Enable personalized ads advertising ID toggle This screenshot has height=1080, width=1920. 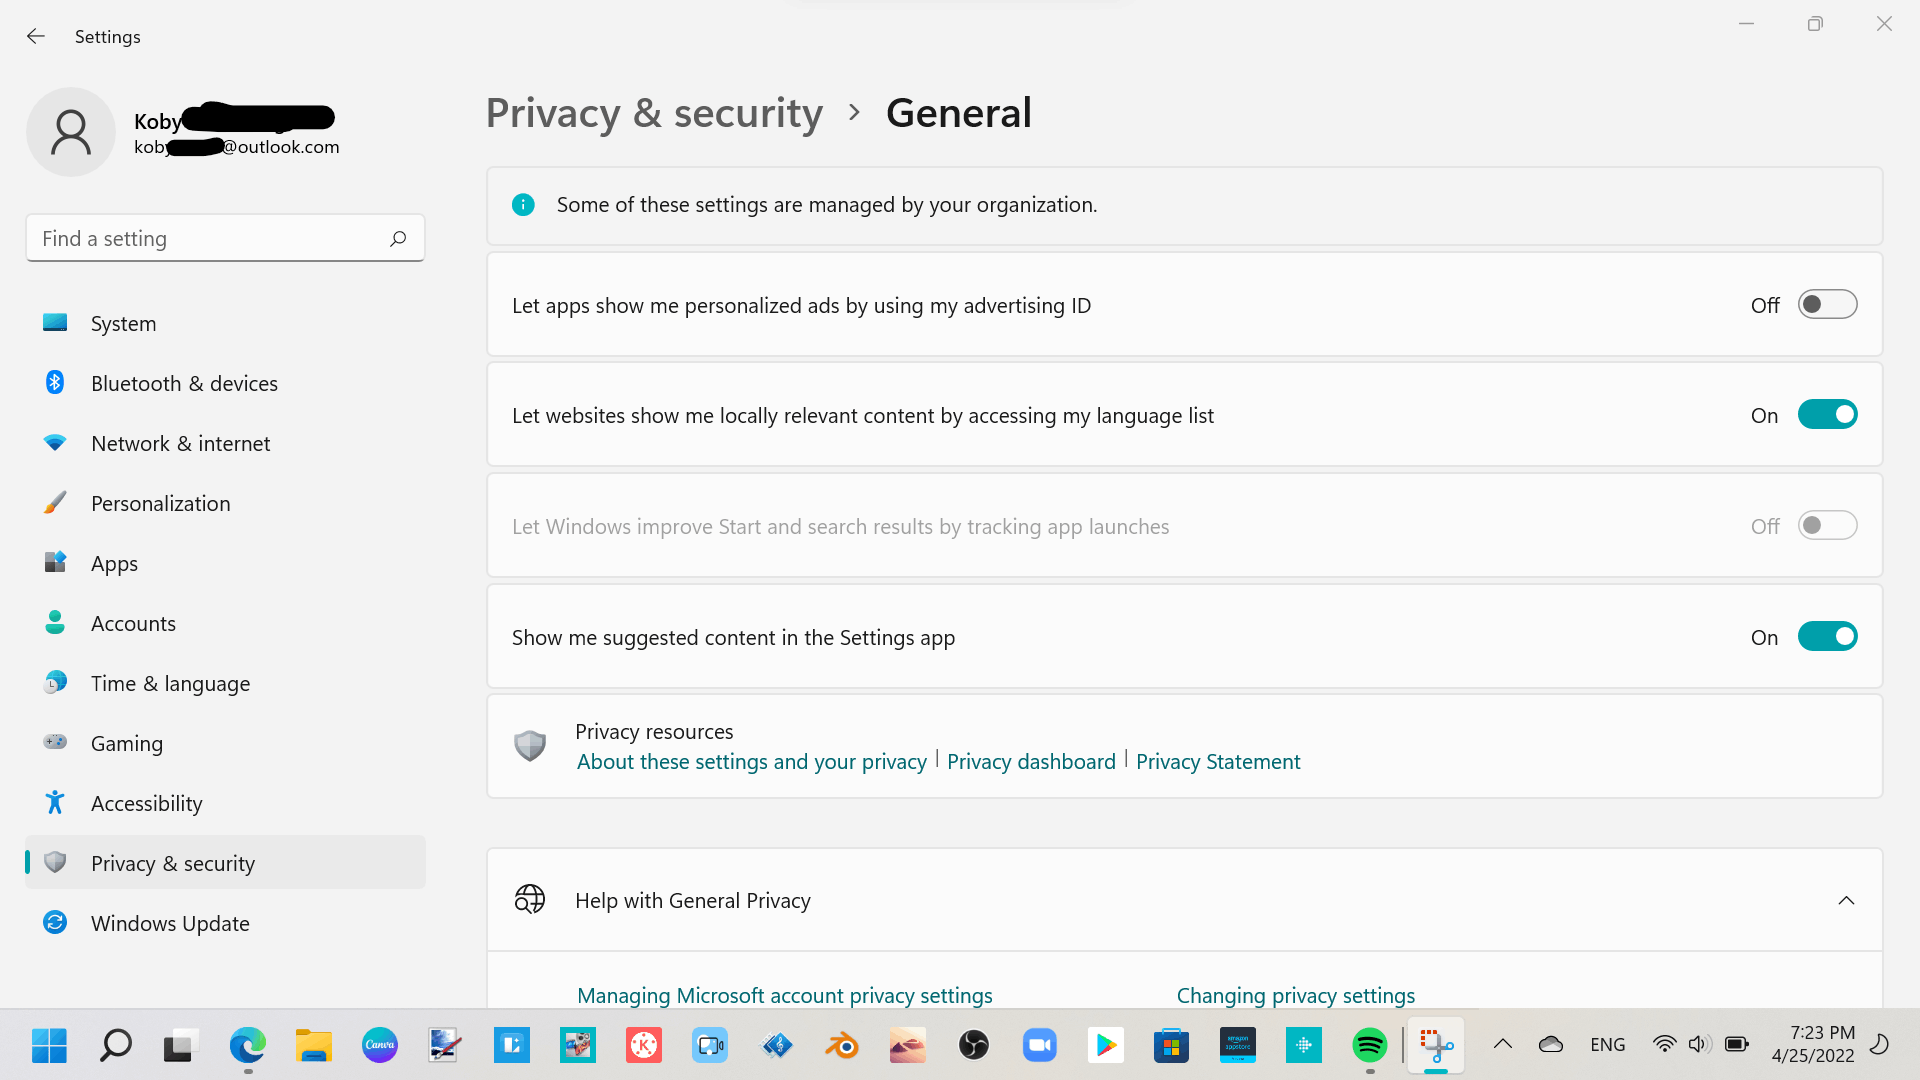(1827, 305)
